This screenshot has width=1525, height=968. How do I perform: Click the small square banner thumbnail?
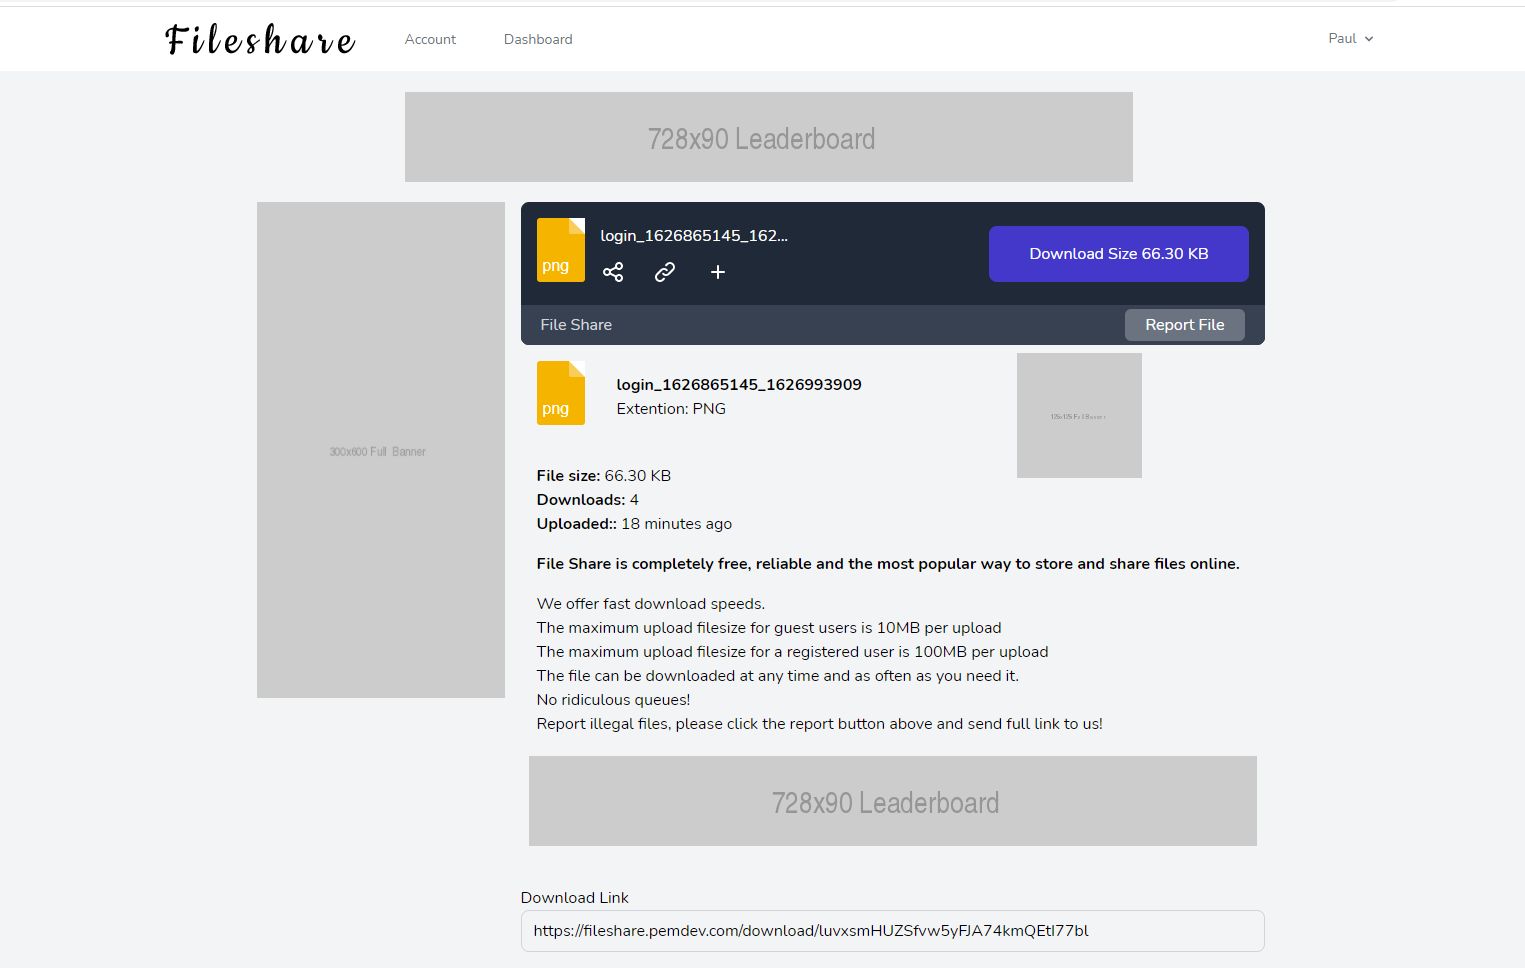pyautogui.click(x=1079, y=415)
